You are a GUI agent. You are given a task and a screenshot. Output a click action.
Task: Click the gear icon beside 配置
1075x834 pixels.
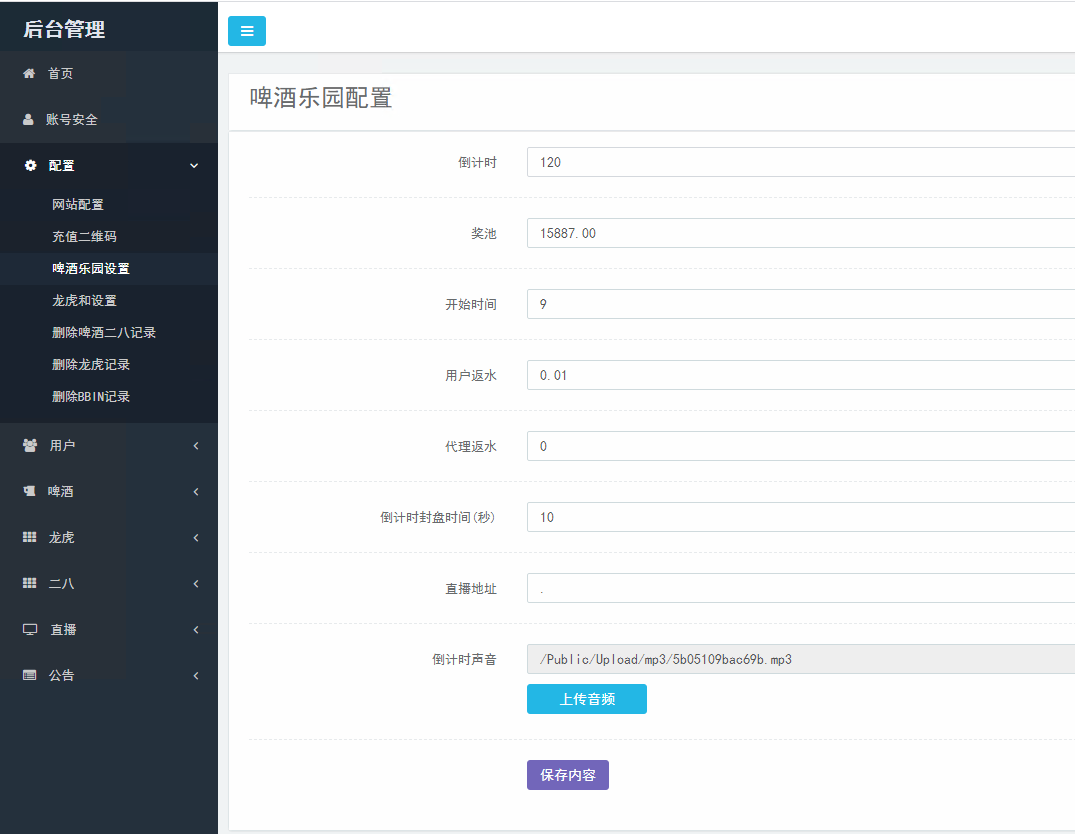tap(30, 165)
